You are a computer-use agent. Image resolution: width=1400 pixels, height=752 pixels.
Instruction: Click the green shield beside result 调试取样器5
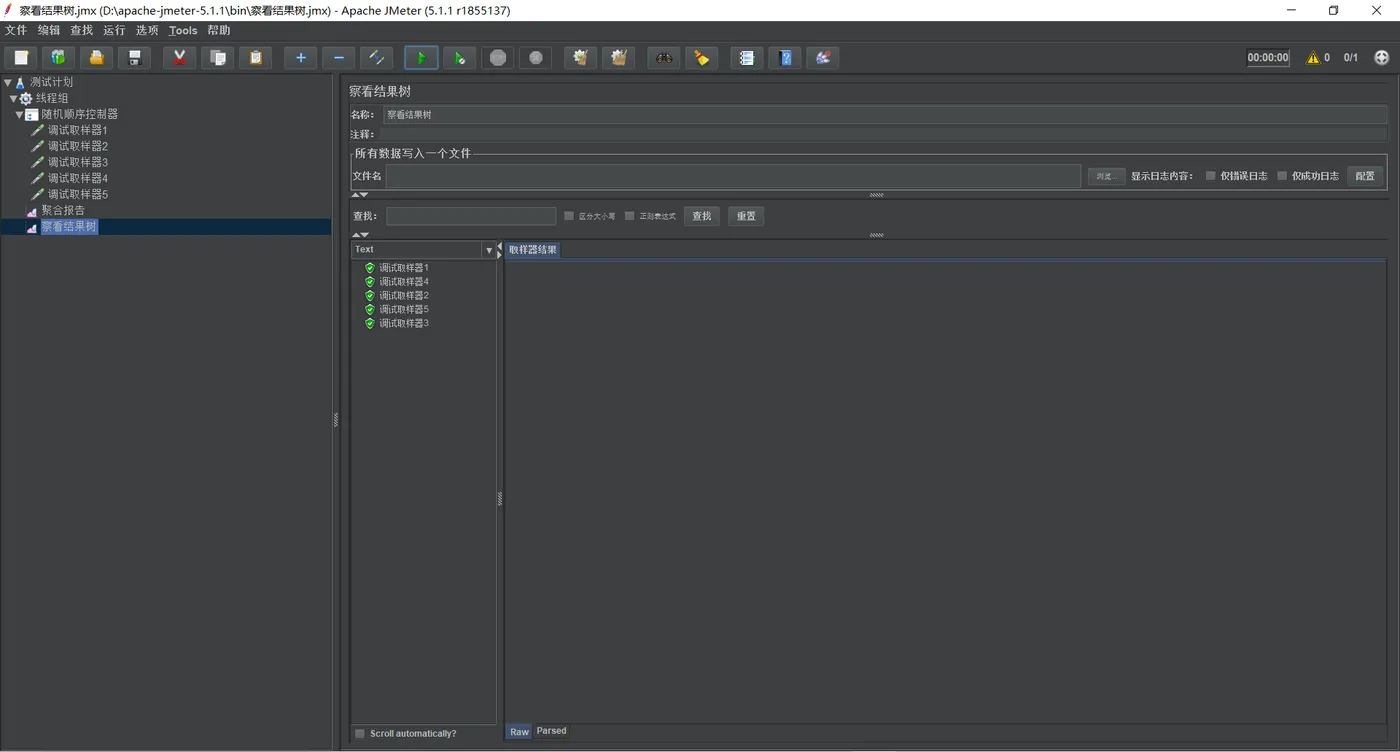point(370,310)
